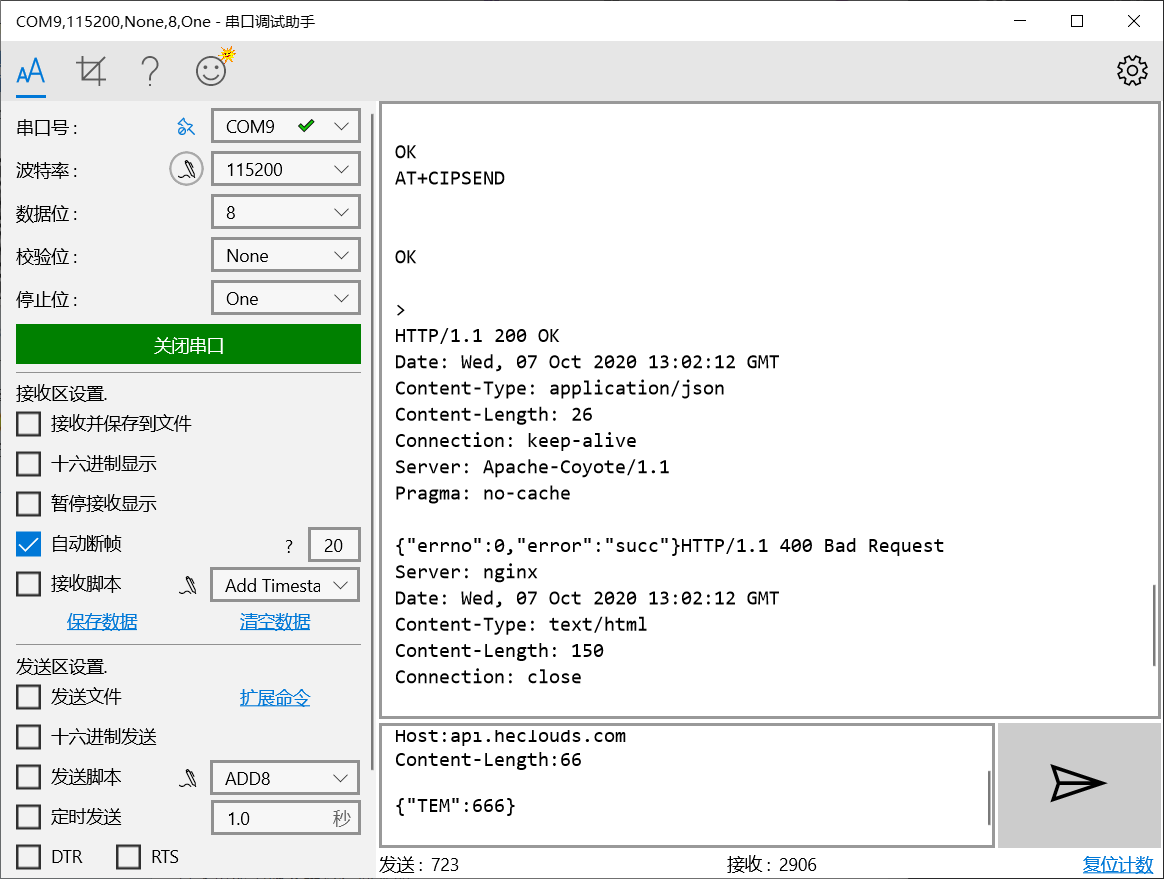Click the pen icon next to 接收脚本

point(188,585)
